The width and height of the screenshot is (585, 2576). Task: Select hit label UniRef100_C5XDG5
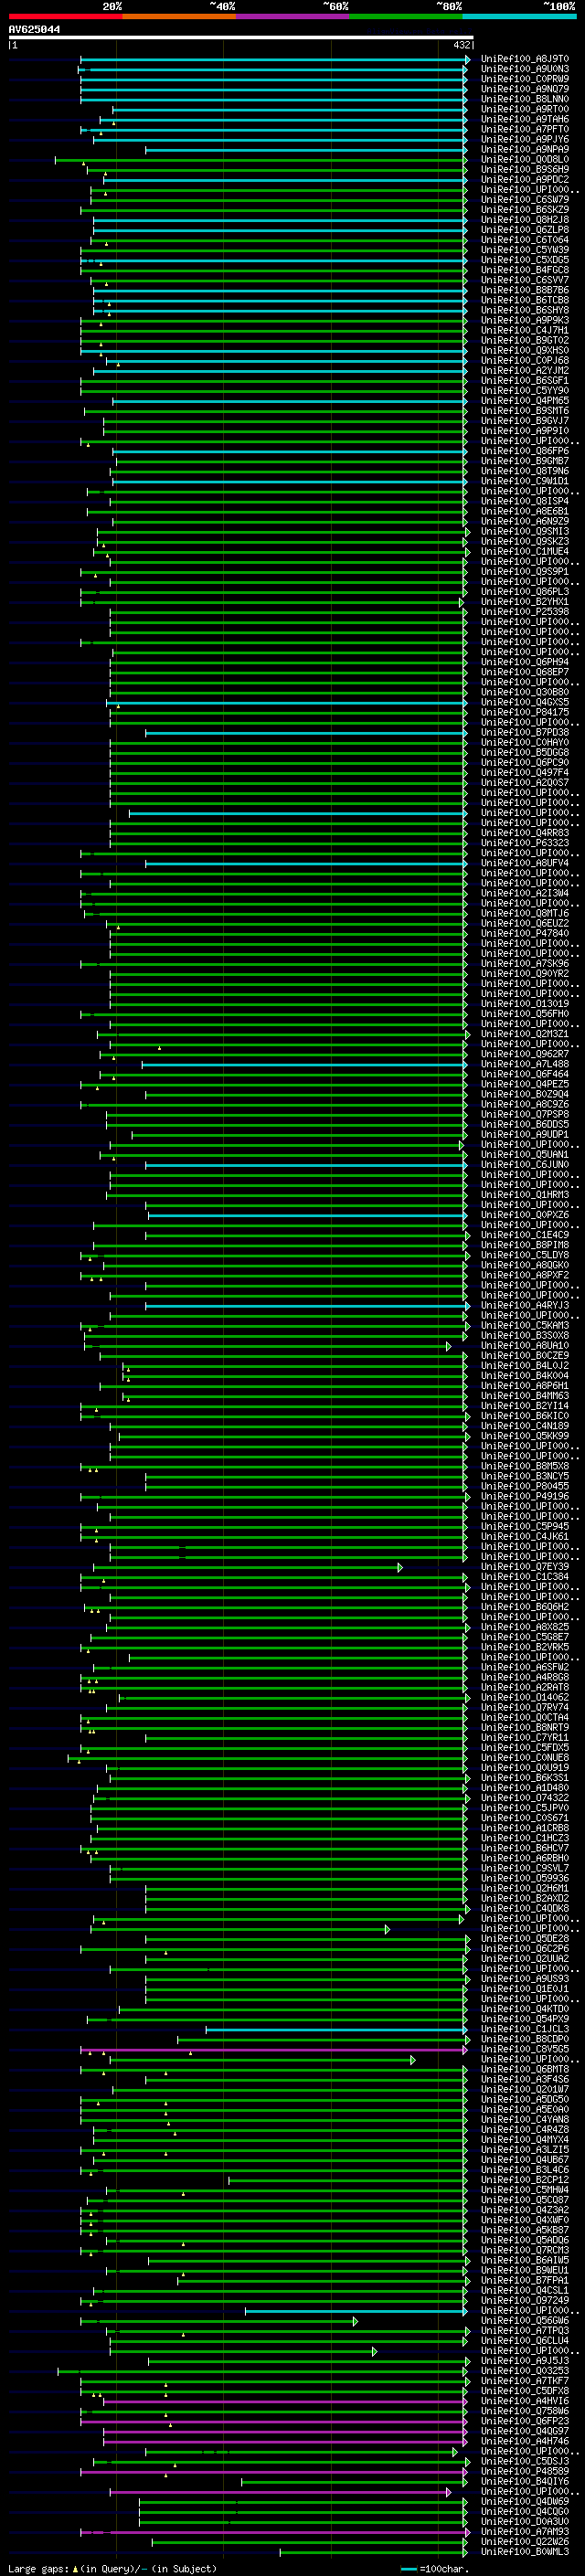[x=525, y=260]
